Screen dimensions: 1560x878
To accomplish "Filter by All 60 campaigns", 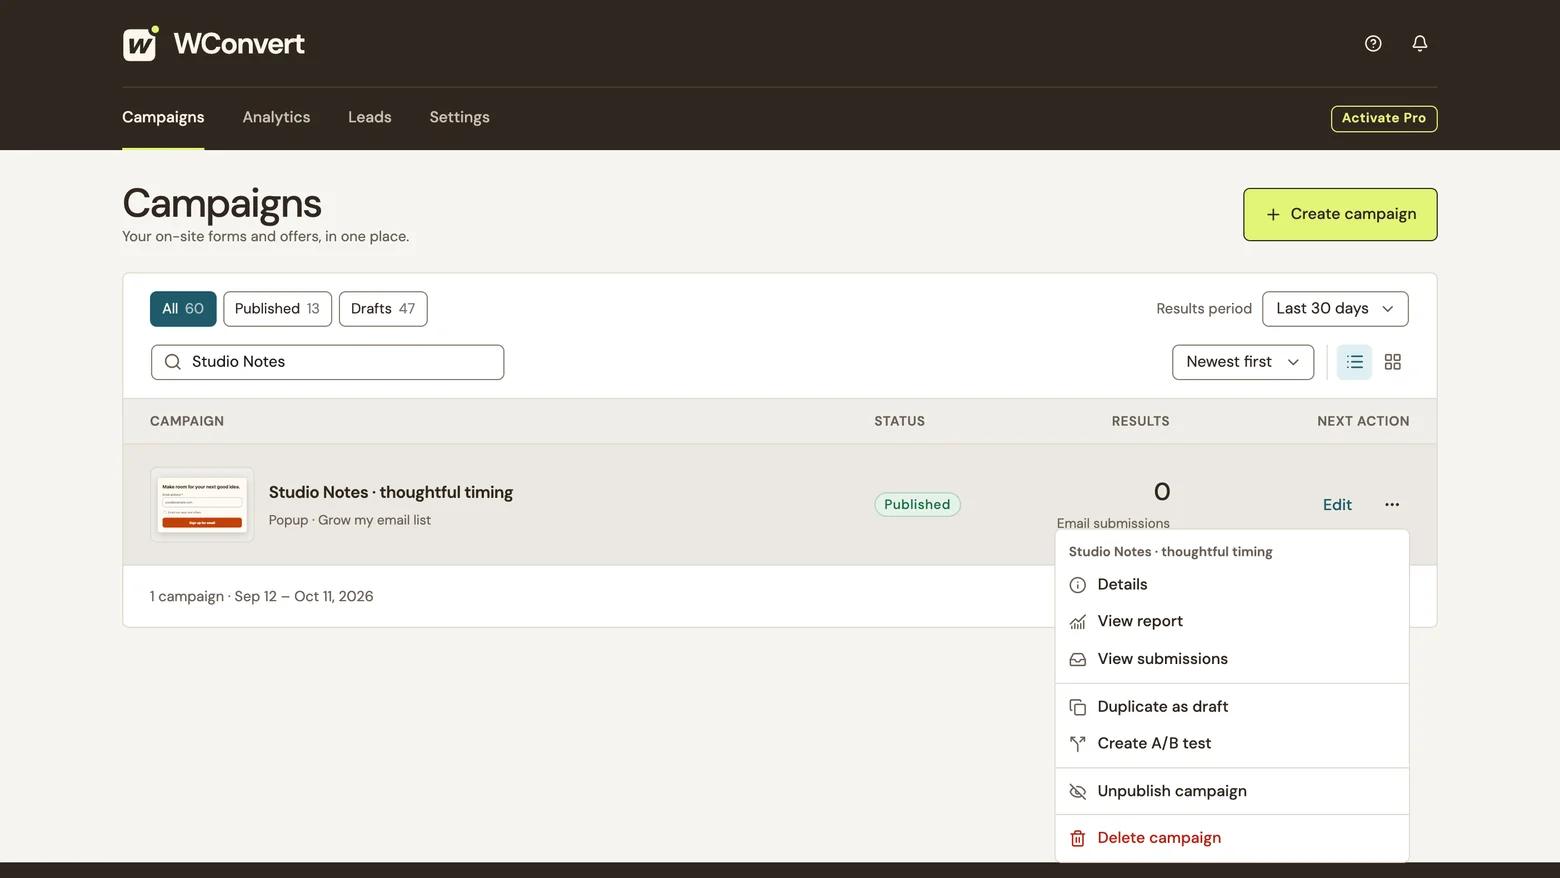I will tap(183, 309).
